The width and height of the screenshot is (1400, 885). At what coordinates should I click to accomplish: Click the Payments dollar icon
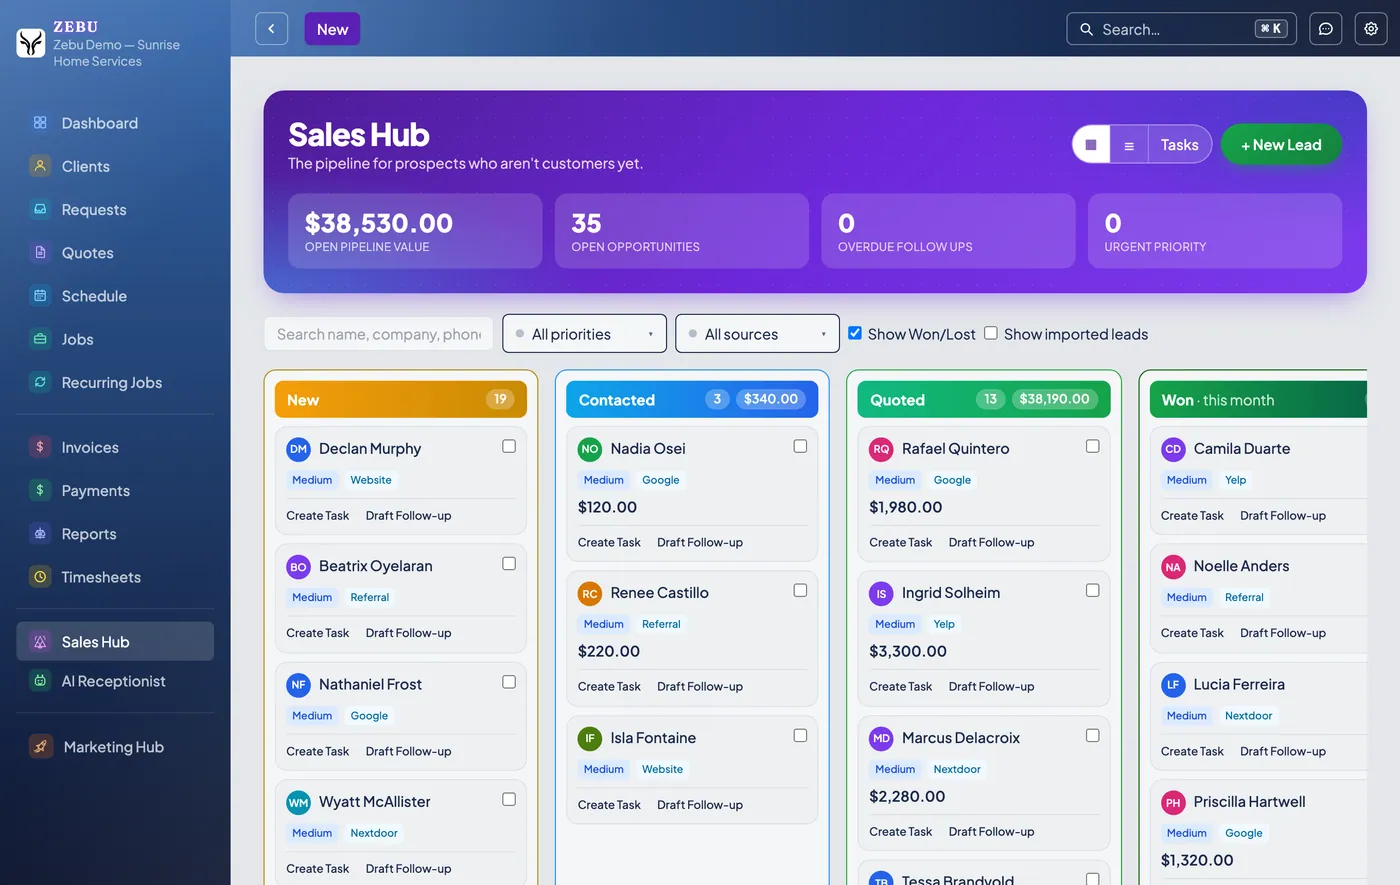40,490
